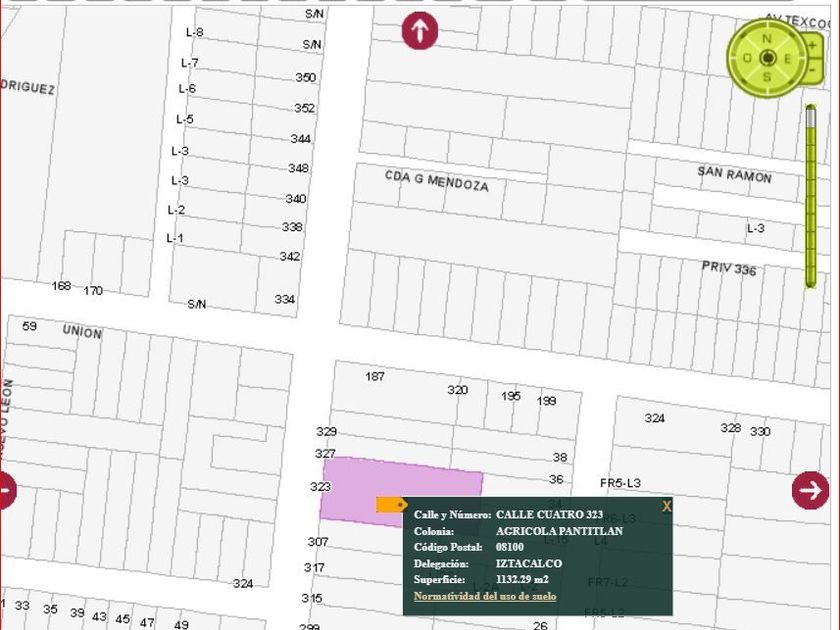Pan map west with left arrow
This screenshot has width=840, height=630.
coord(6,490)
